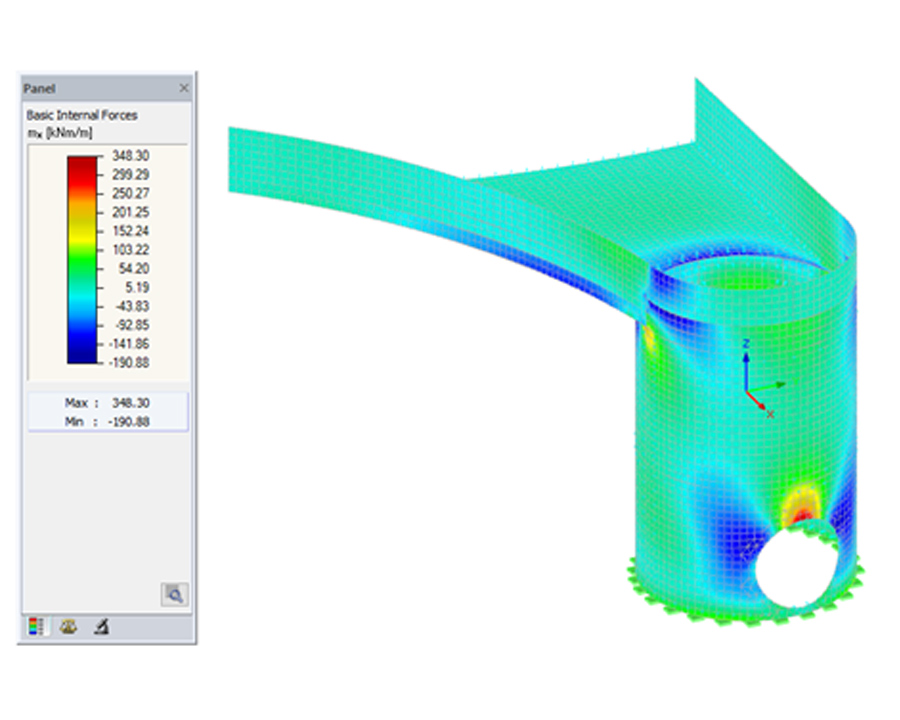The height and width of the screenshot is (720, 900).
Task: Open the color scale tab icon
Action: (36, 626)
